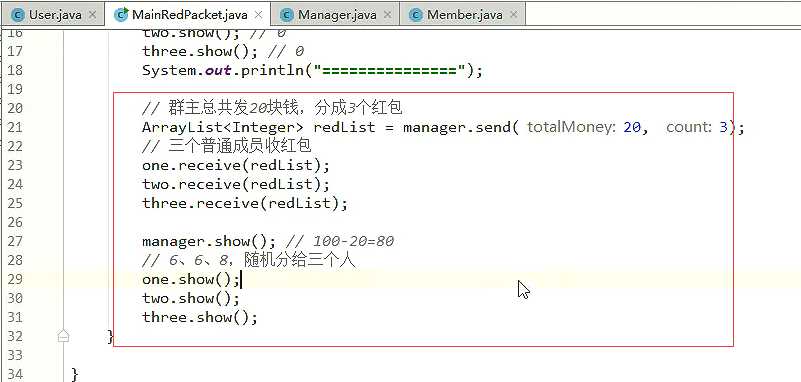Click 'one.show();' on line 29
This screenshot has height=382, width=801.
click(x=191, y=279)
